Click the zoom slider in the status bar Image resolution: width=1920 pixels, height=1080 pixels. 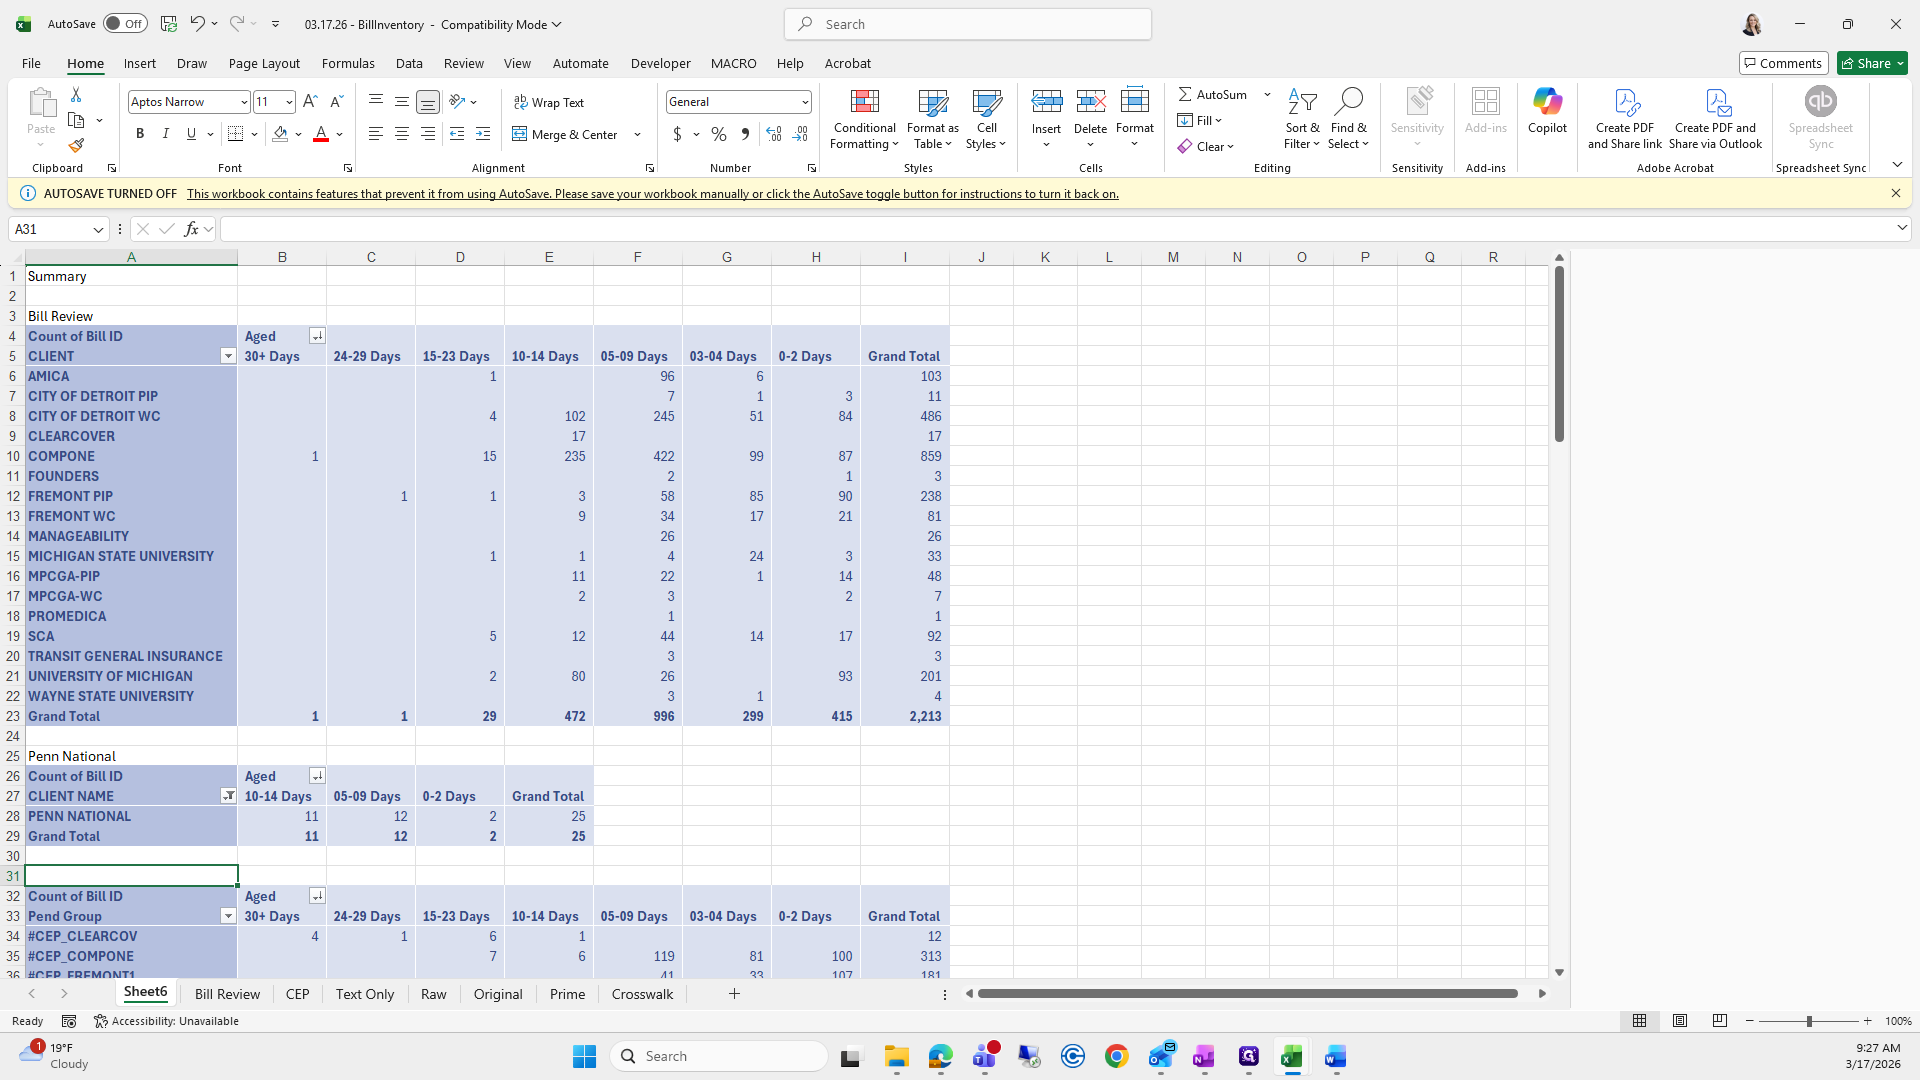coord(1808,1021)
